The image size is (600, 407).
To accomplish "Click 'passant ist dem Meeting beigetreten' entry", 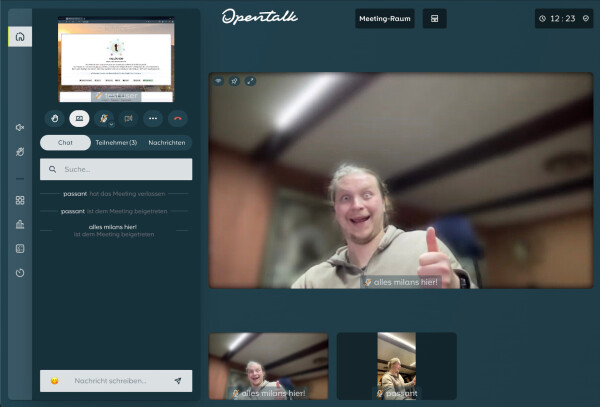I will pyautogui.click(x=114, y=211).
